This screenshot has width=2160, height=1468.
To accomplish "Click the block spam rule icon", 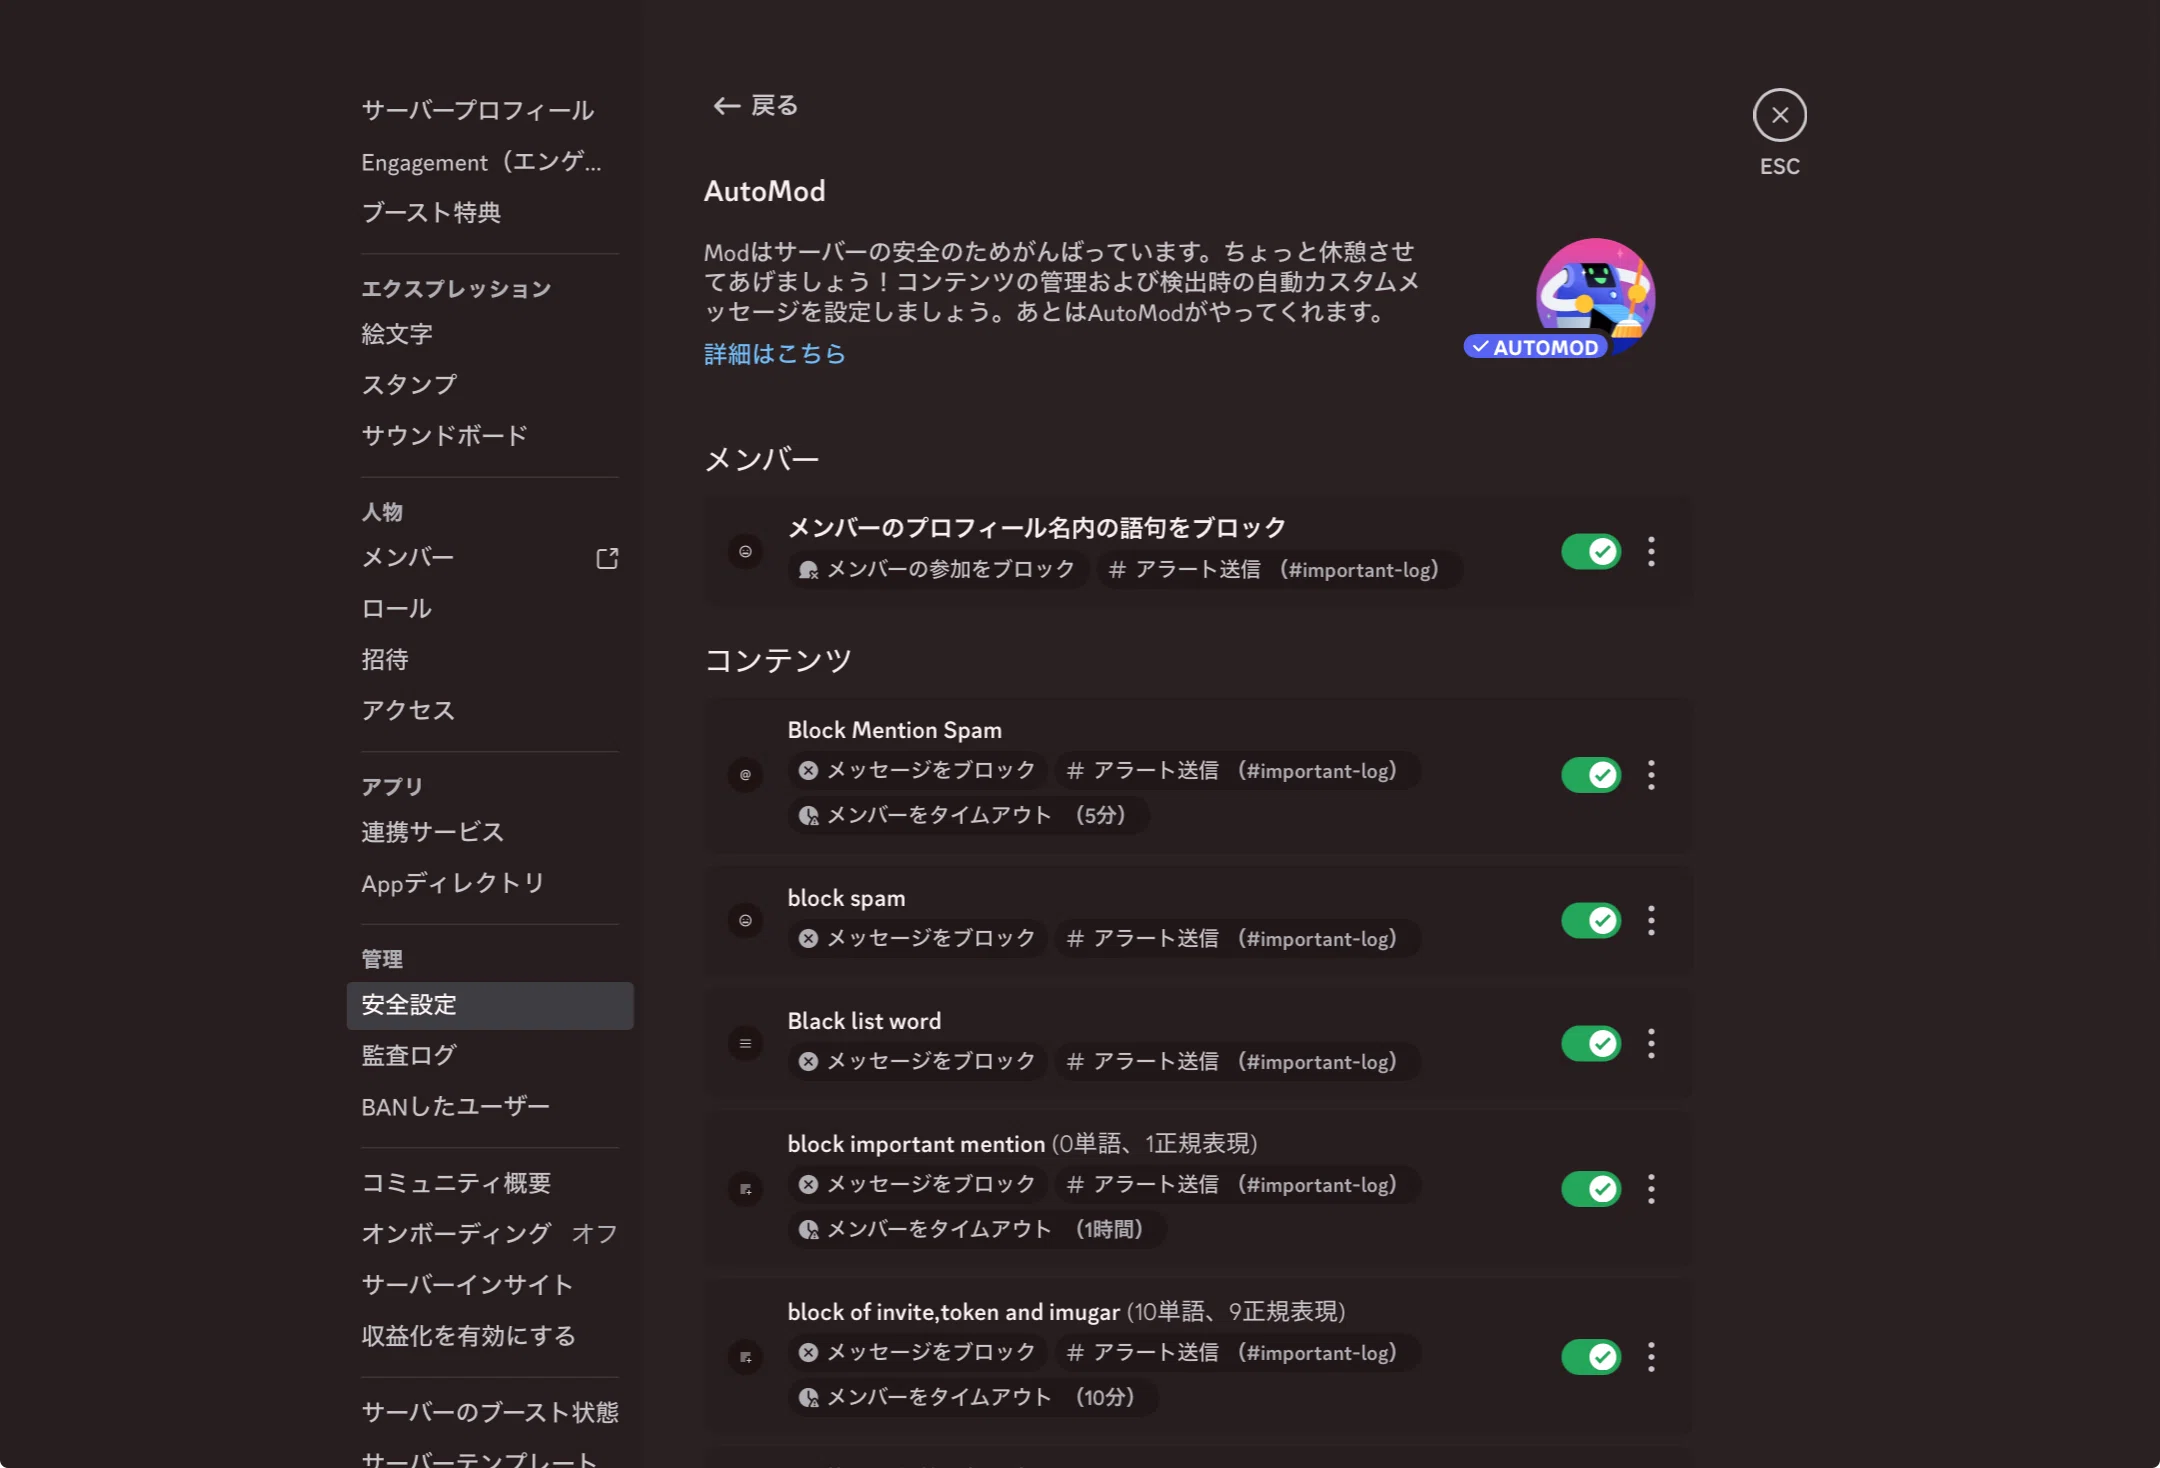I will click(745, 920).
